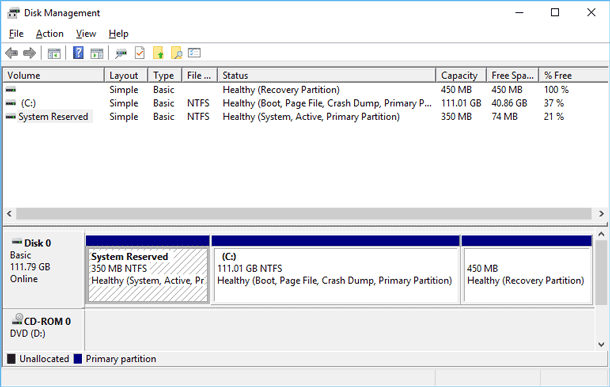Click the Connect/Rescan disk icon in toolbar
610x387 pixels.
121,53
